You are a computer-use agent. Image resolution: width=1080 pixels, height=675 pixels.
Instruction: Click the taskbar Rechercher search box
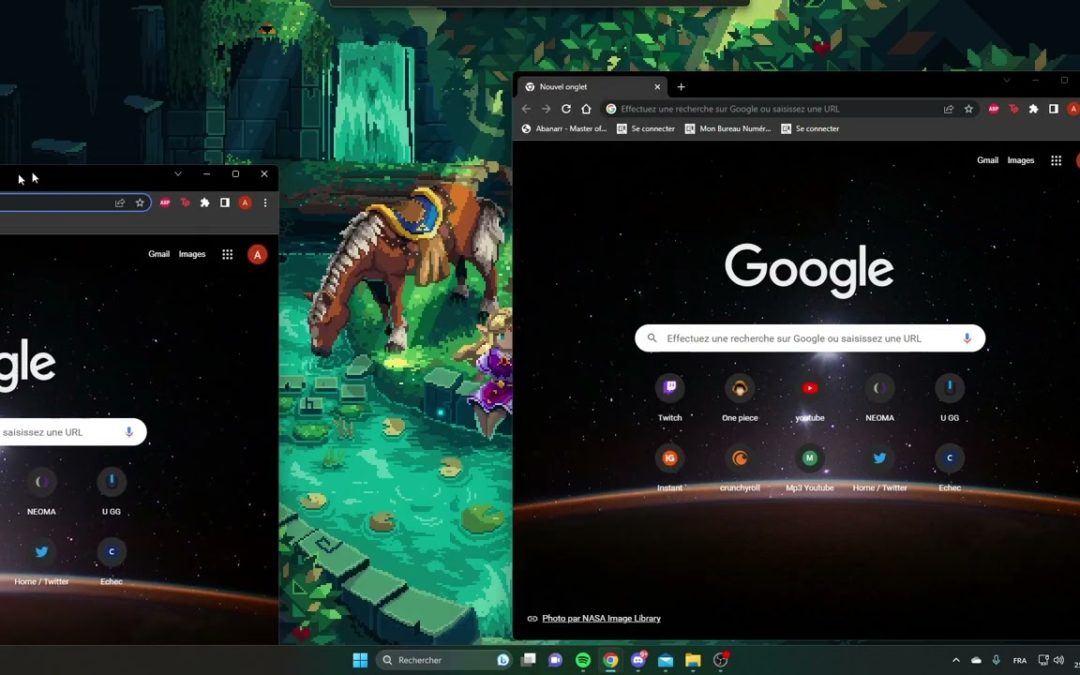click(x=445, y=660)
